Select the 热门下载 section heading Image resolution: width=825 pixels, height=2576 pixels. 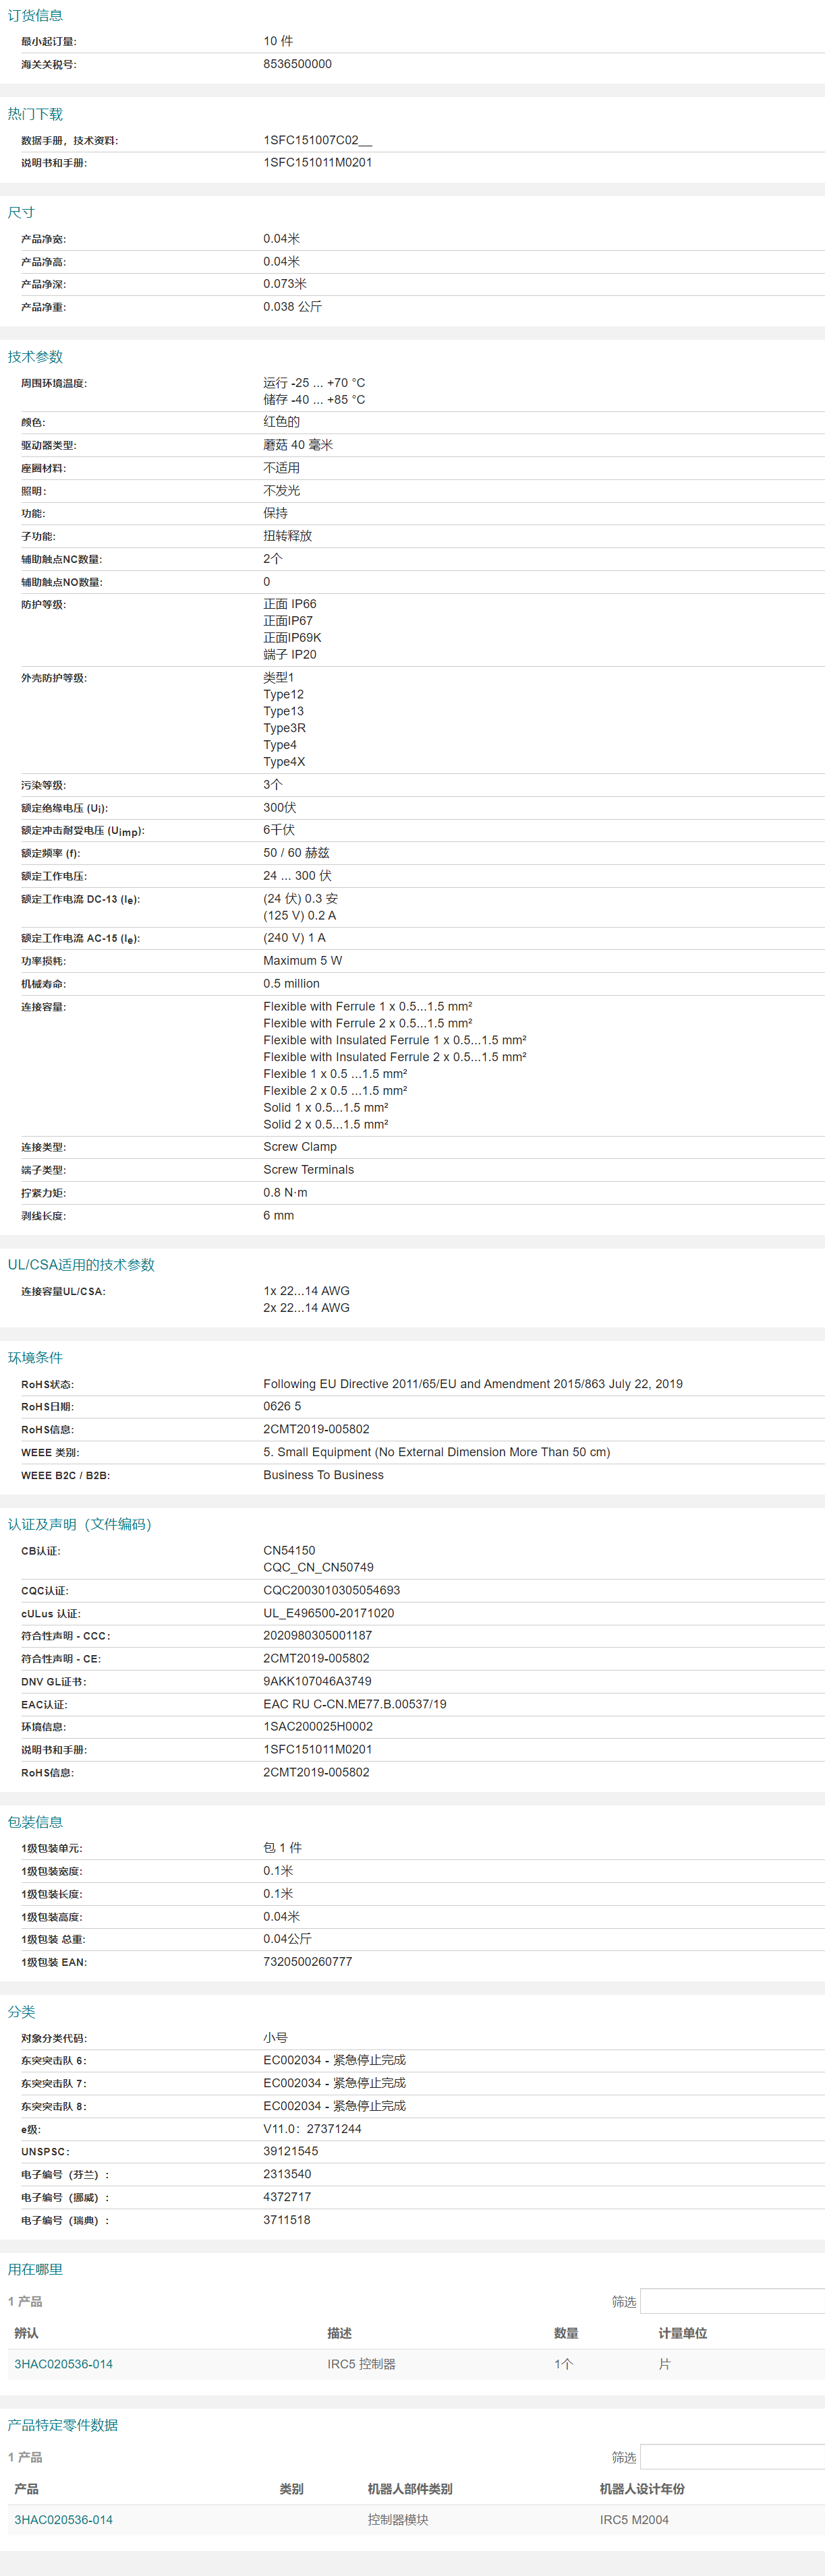35,114
